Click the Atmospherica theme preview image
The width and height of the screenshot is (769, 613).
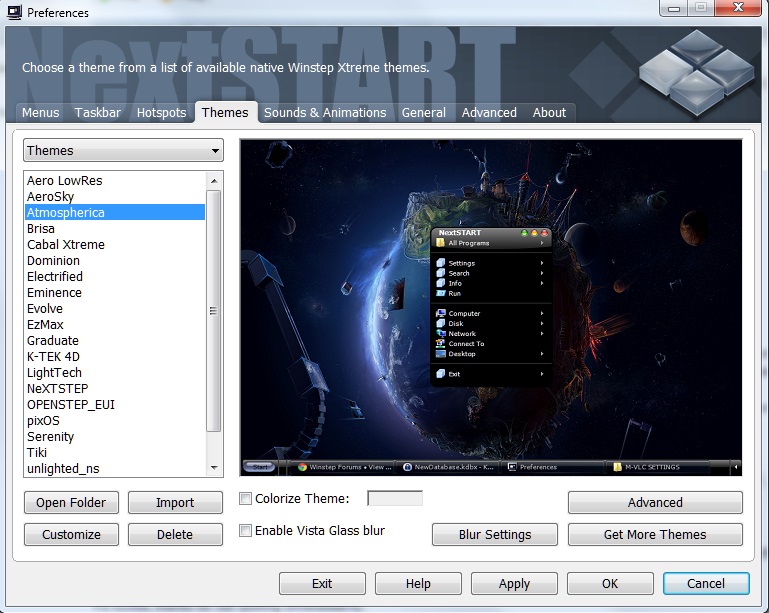491,308
